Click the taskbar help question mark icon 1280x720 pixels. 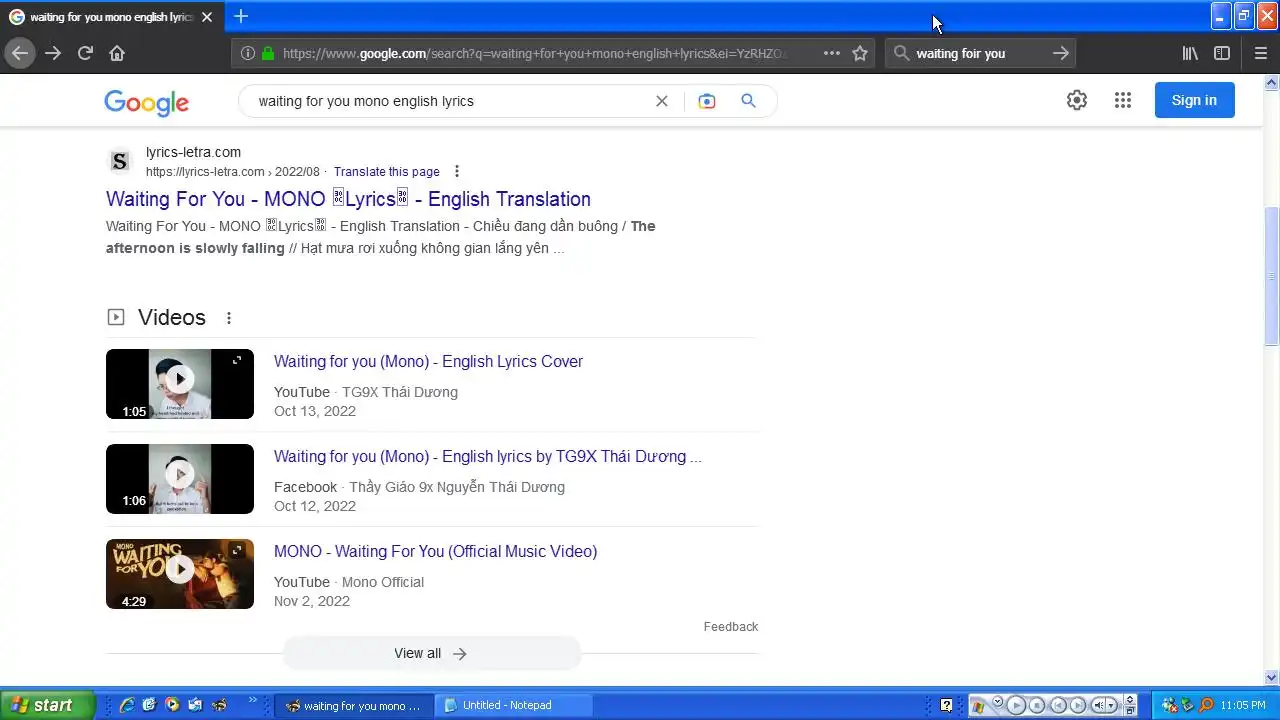click(x=946, y=705)
